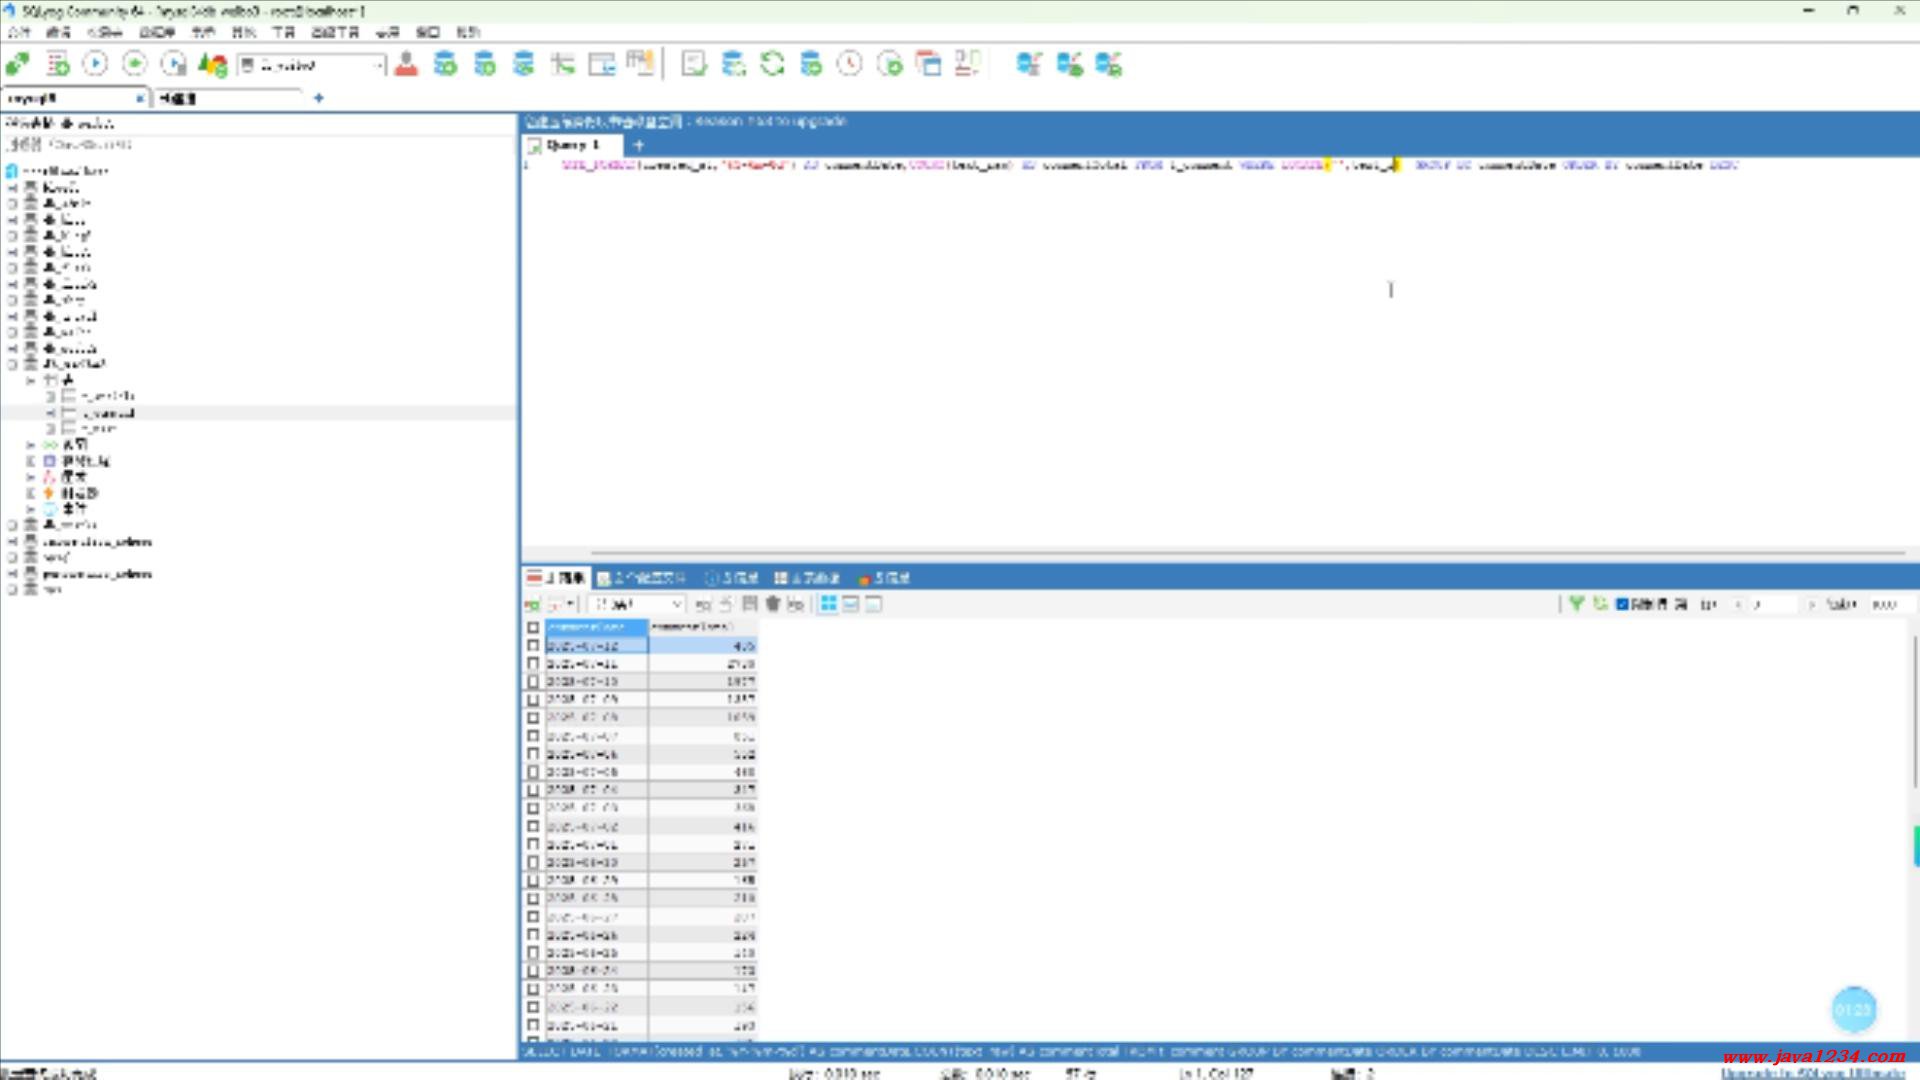Add a new query tab with plus
Screen dimensions: 1920x1080
(x=639, y=145)
